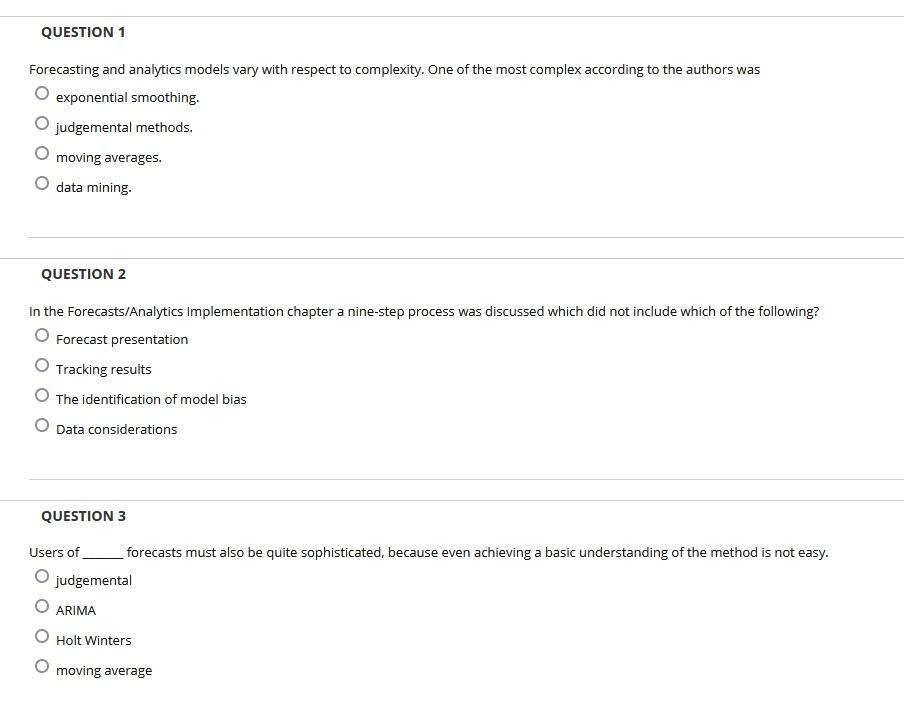Click the nine-step process question text
Image resolution: width=904 pixels, height=704 pixels.
click(x=423, y=311)
